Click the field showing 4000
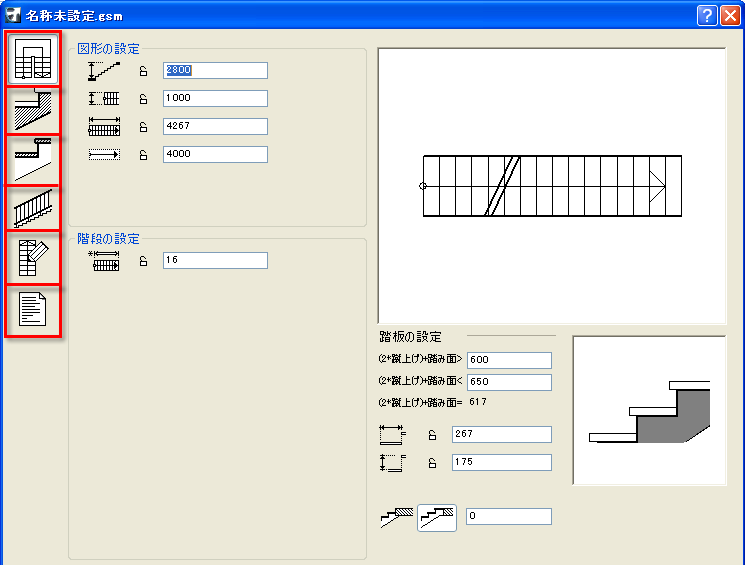 (x=215, y=154)
